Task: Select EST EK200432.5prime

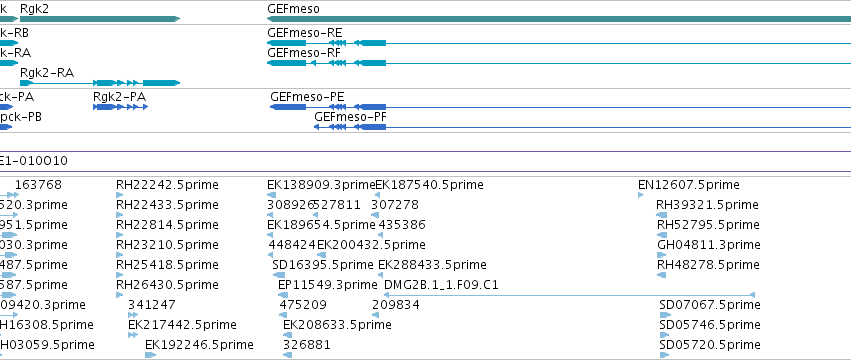Action: 371,245
